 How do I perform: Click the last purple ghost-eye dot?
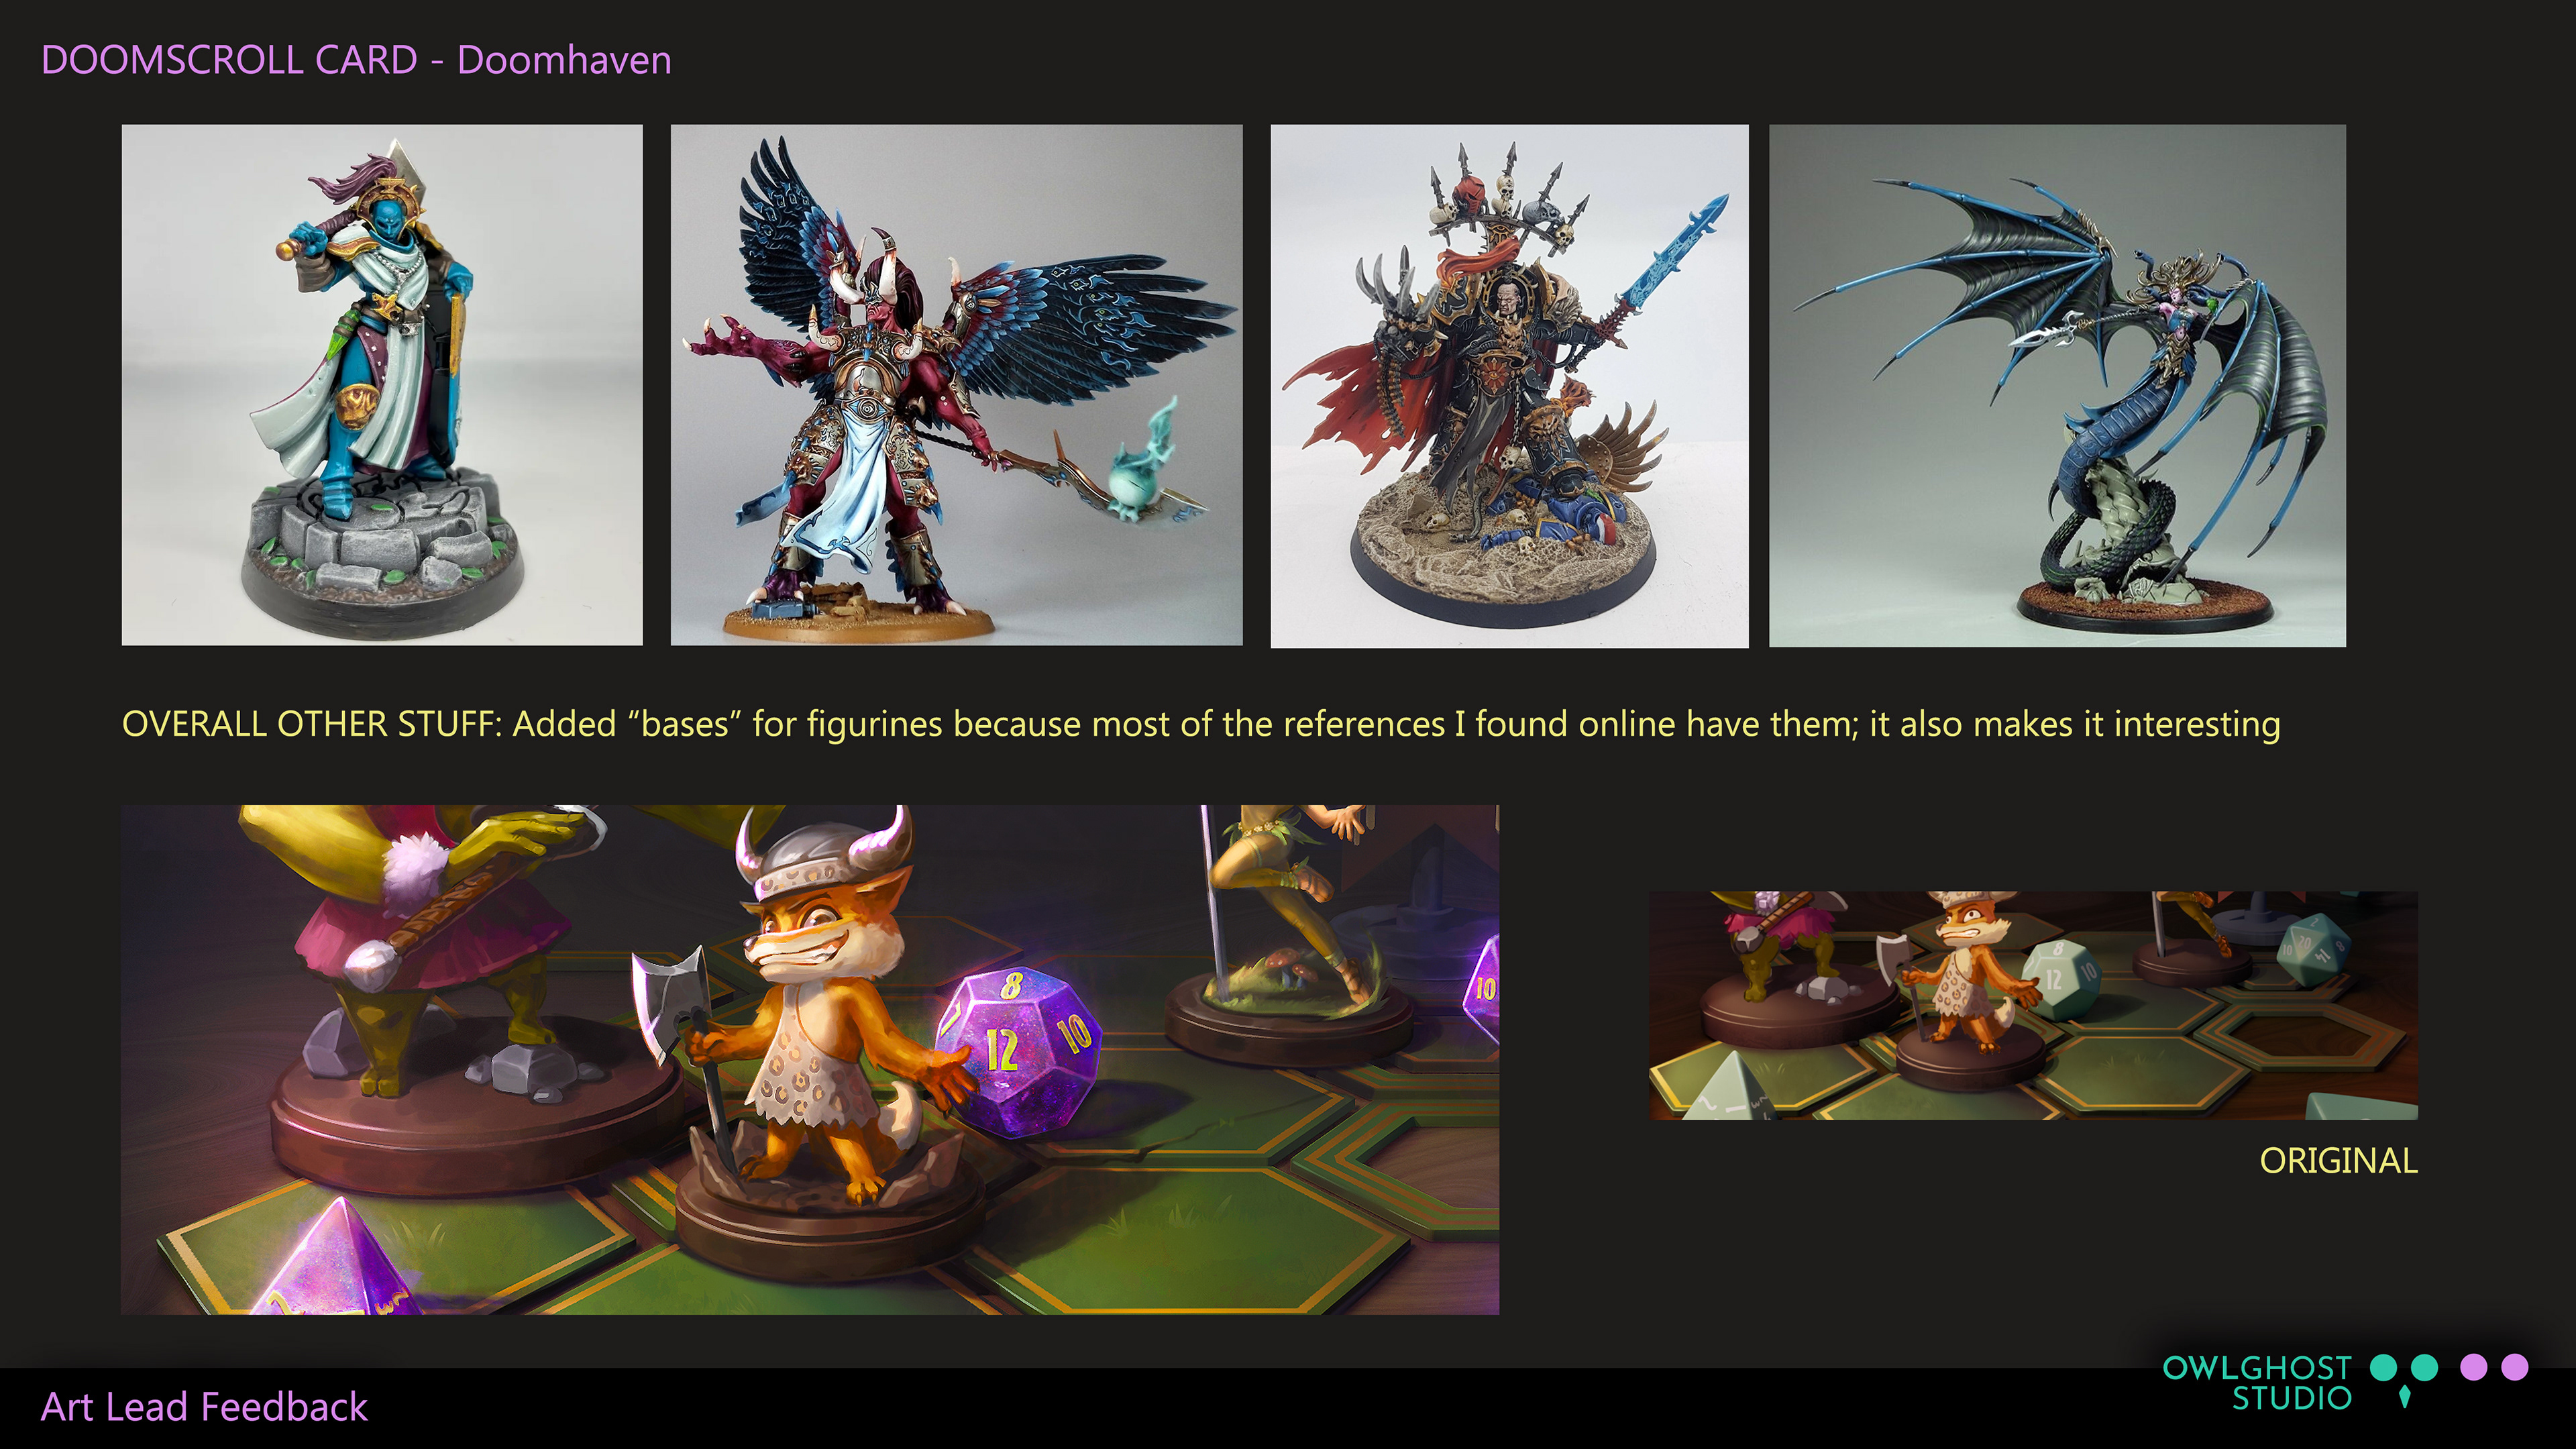(x=2514, y=1367)
